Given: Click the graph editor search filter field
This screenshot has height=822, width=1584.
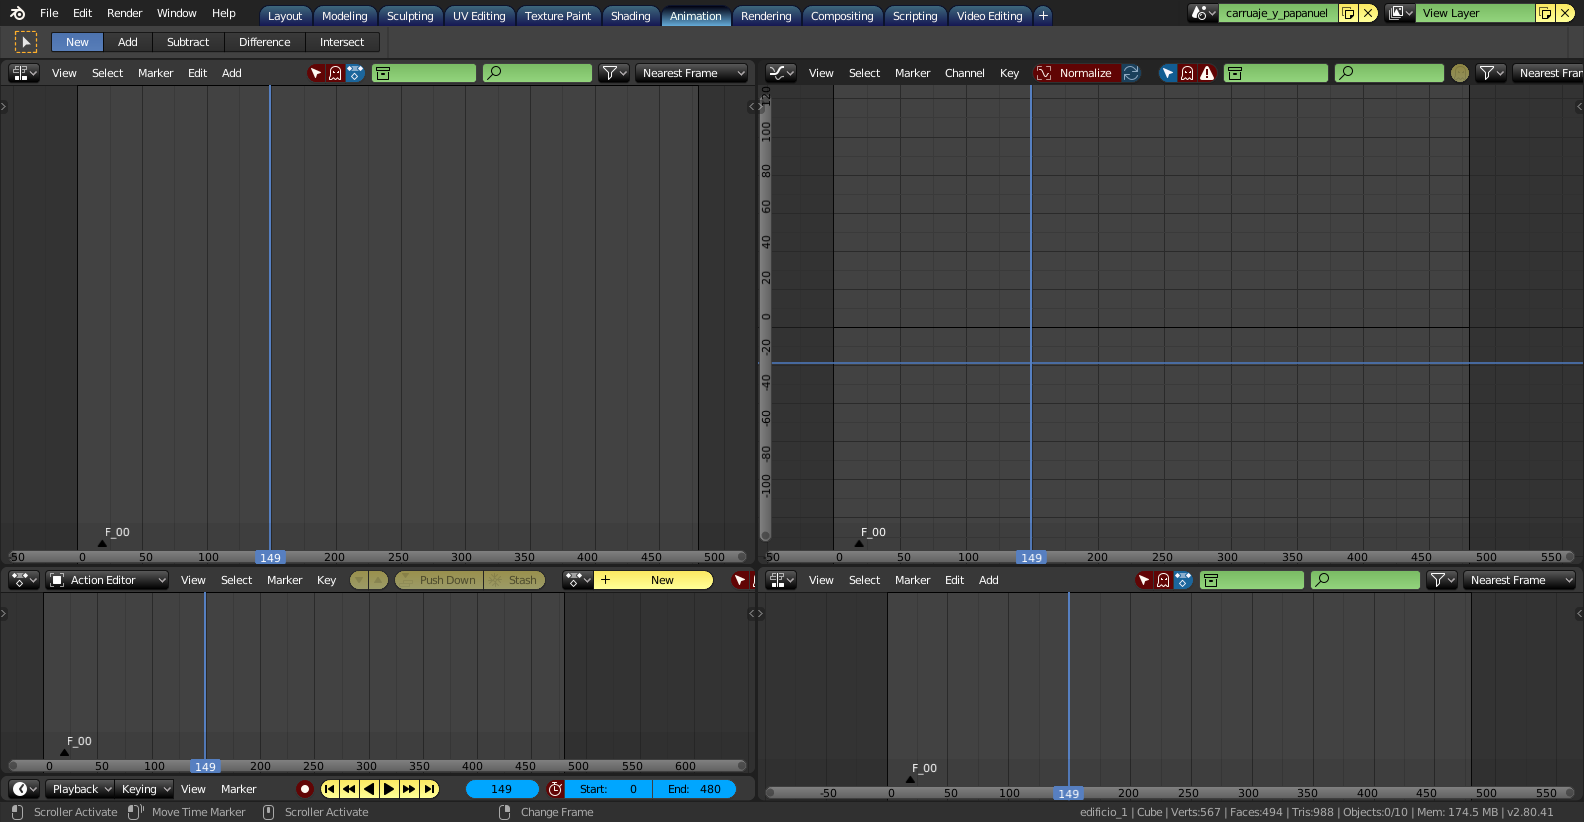Looking at the screenshot, I should tap(1389, 73).
